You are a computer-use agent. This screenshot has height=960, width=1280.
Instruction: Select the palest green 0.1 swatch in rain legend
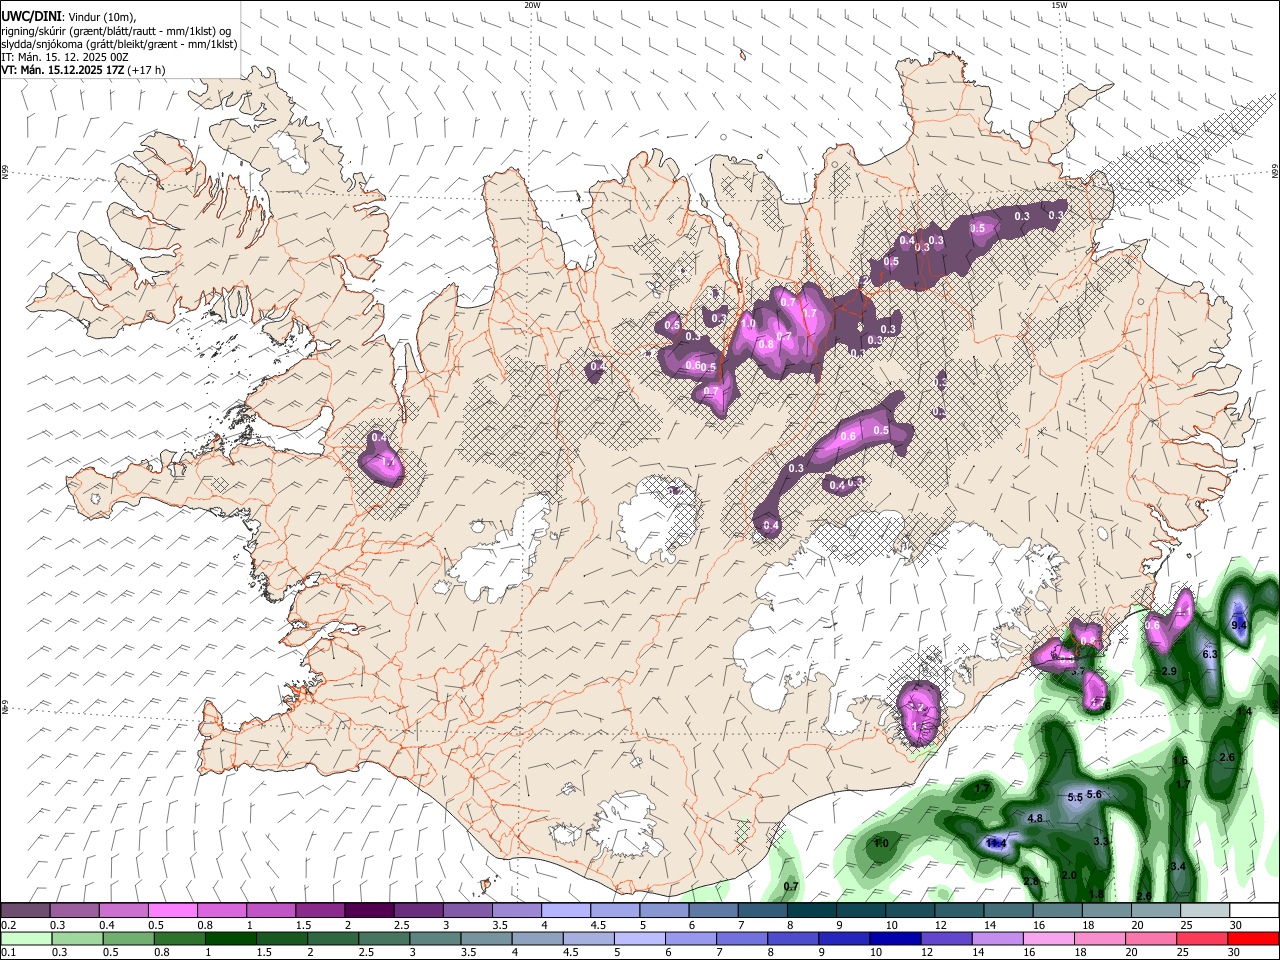(25, 938)
